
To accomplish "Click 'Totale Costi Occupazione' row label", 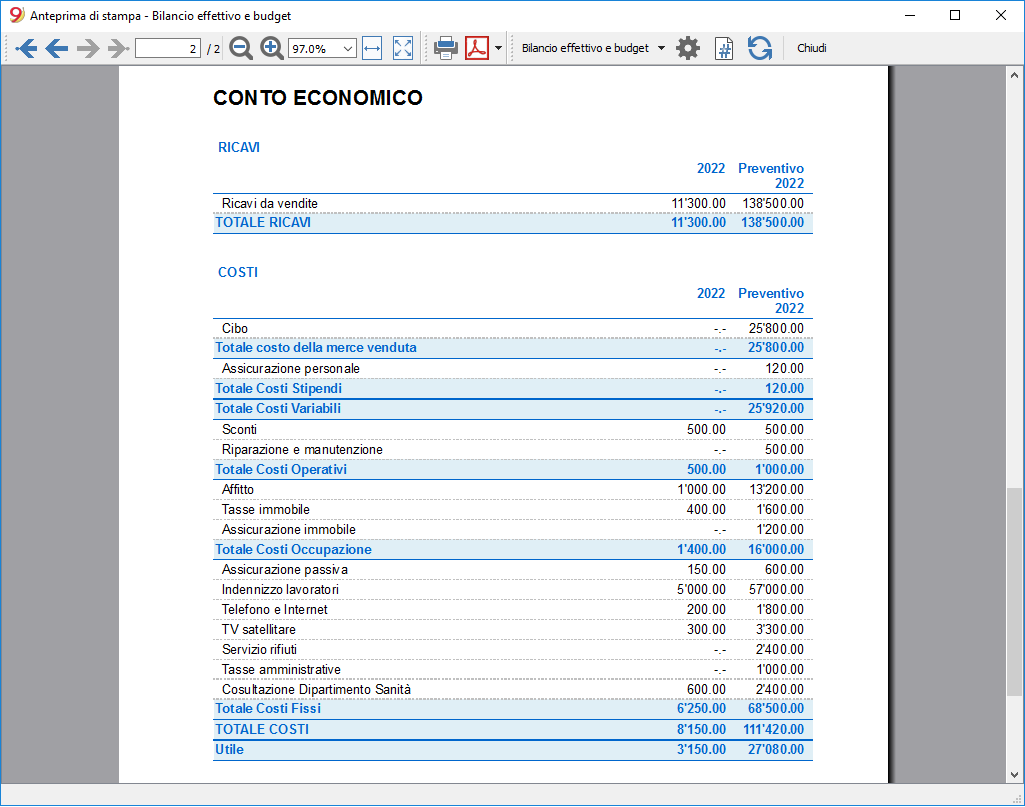I will pyautogui.click(x=293, y=550).
